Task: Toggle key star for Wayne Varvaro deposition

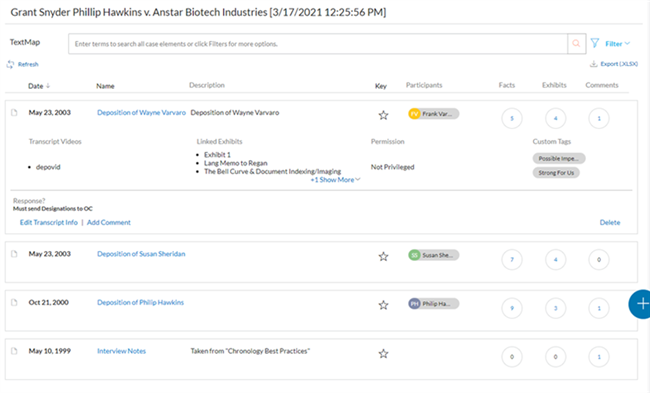Action: pyautogui.click(x=383, y=115)
